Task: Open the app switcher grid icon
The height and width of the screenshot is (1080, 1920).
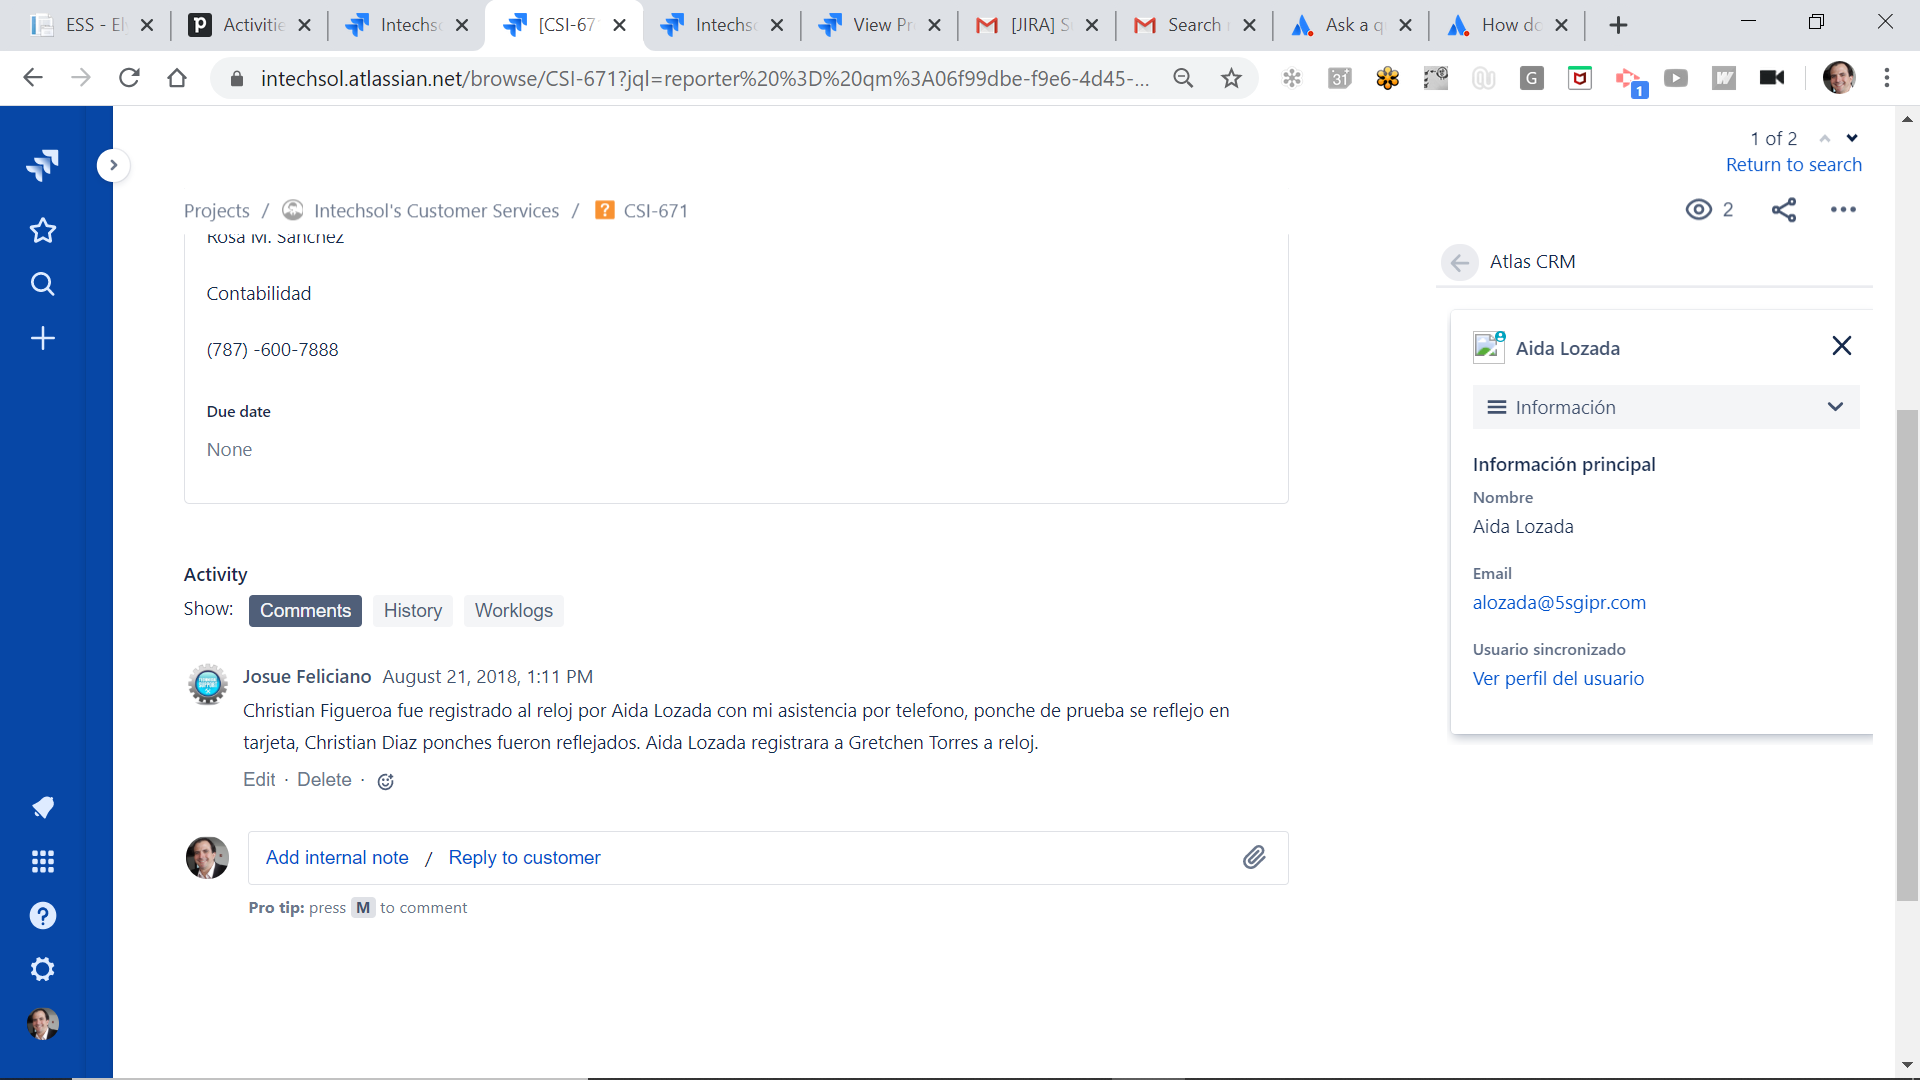Action: tap(42, 861)
